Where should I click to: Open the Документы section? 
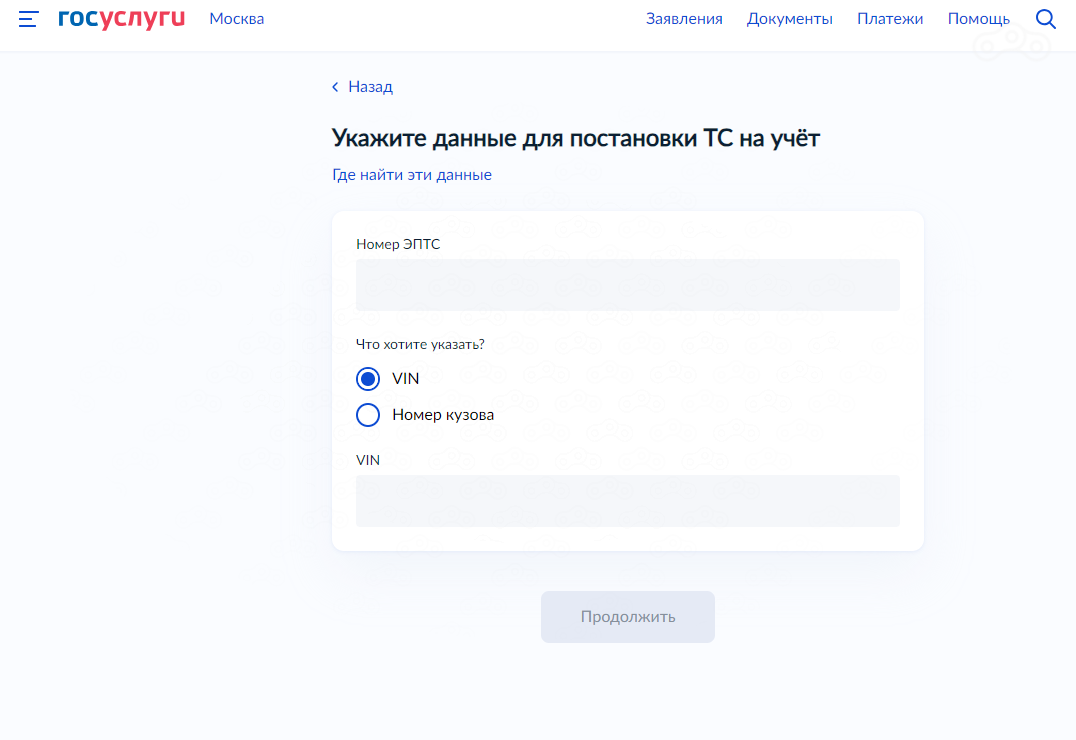coord(790,18)
